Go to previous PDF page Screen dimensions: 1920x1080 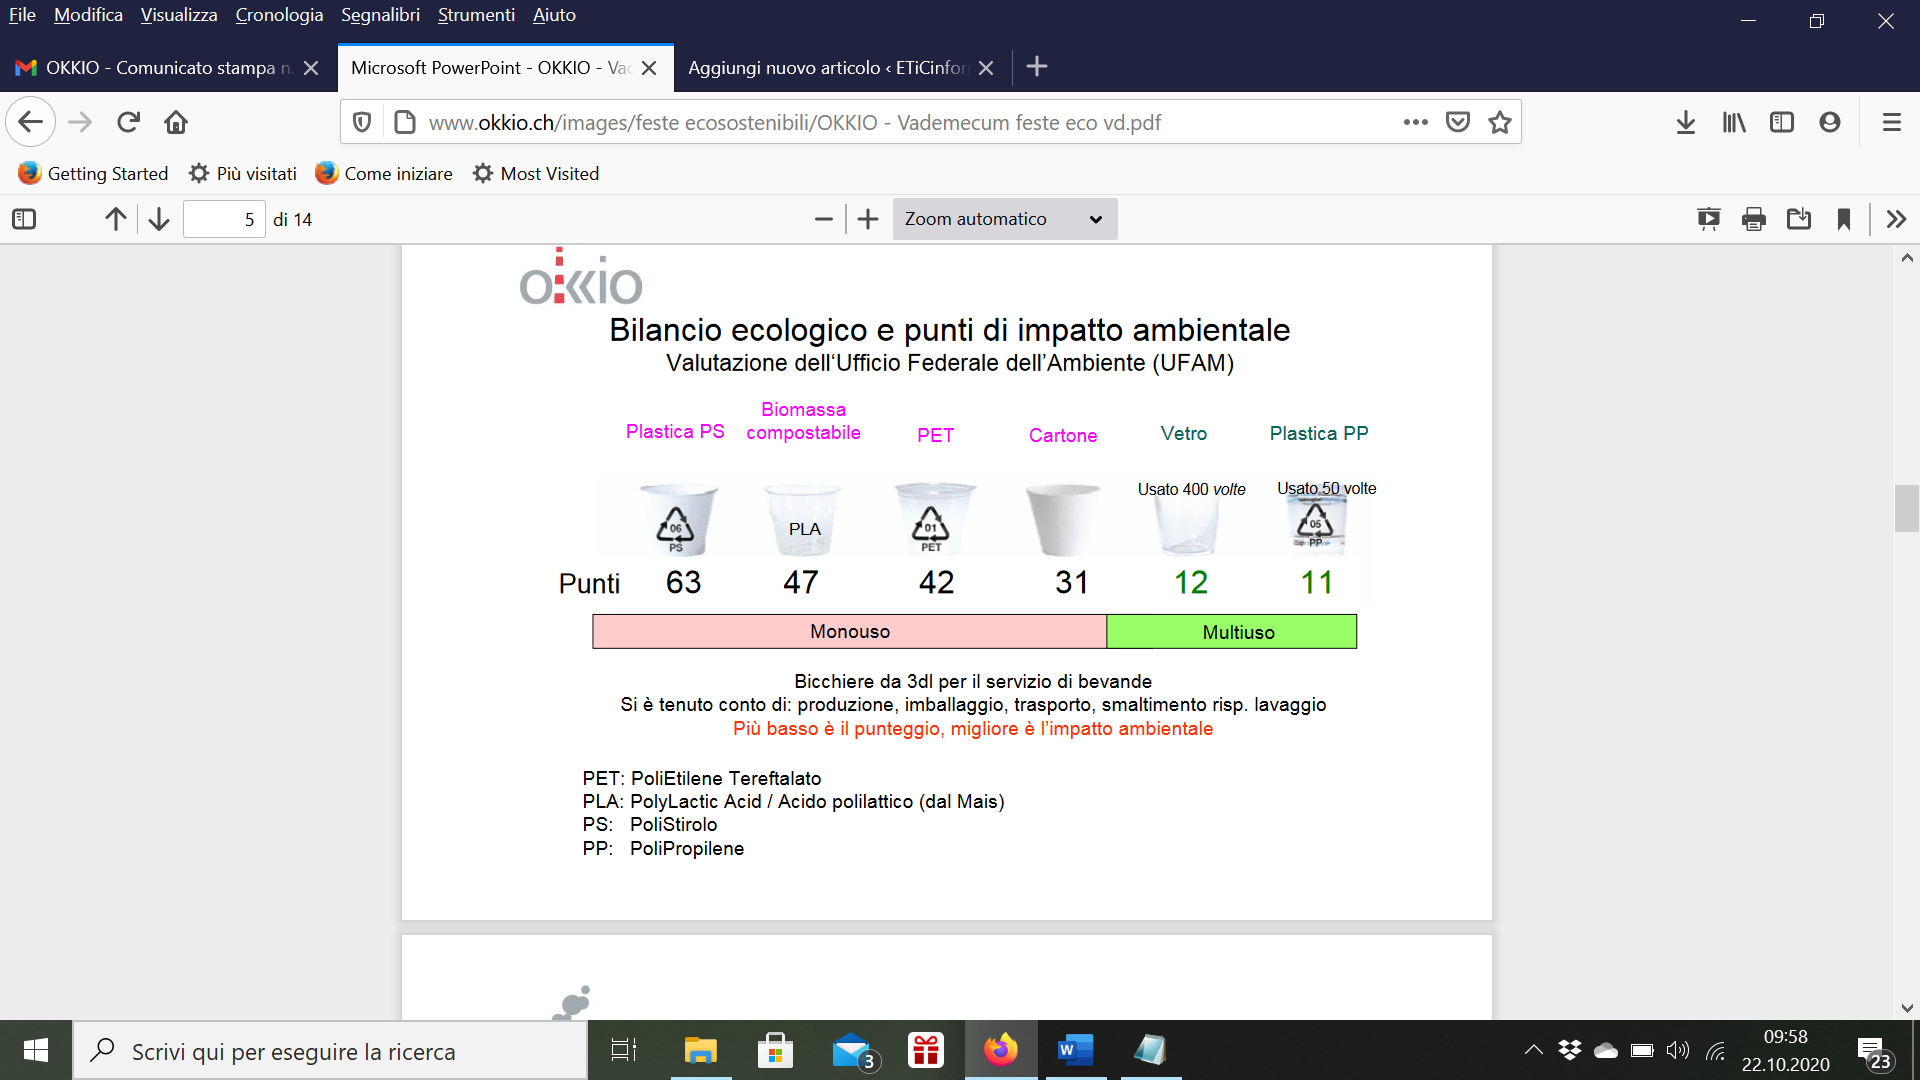pyautogui.click(x=116, y=219)
